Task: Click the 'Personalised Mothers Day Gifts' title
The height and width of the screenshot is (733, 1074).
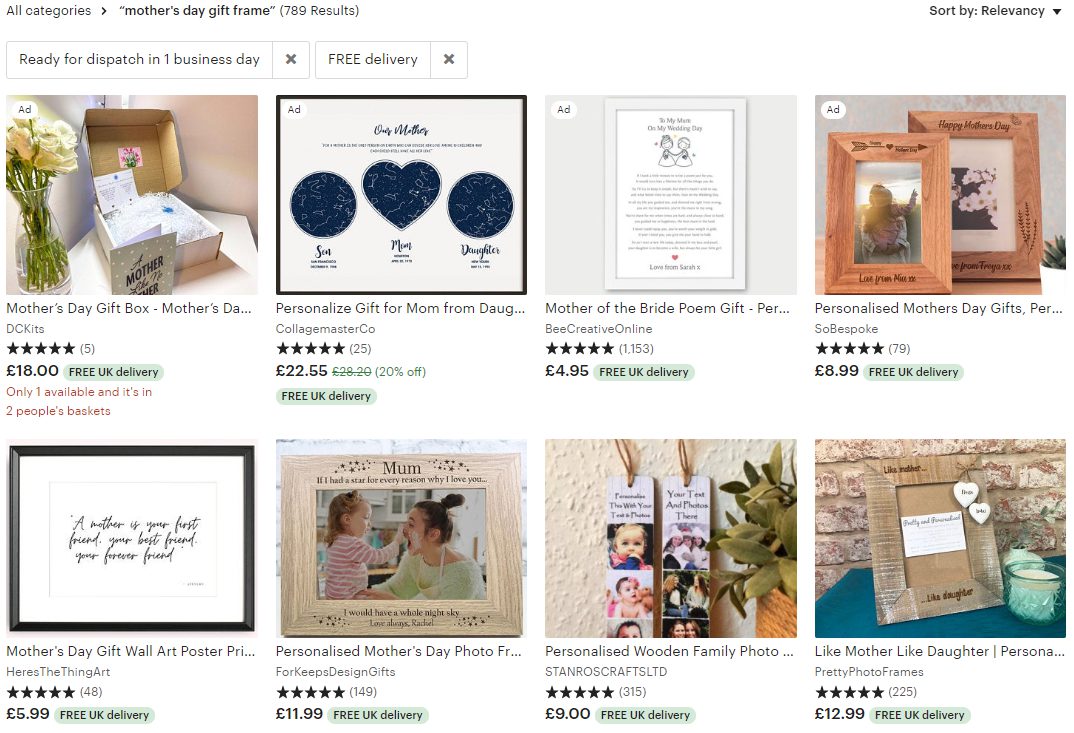Action: coord(938,308)
